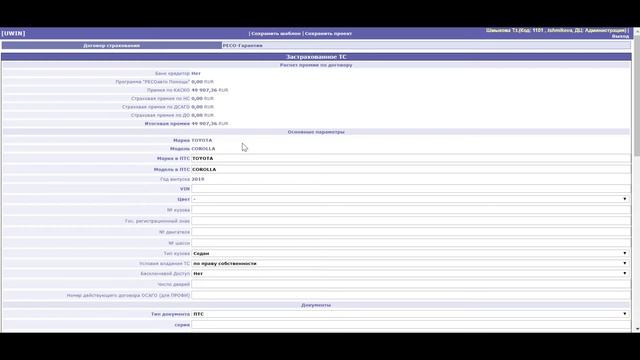Viewport: 640px width, 360px height.
Task: Click the 'Основные параметры' subheader
Action: pyautogui.click(x=316, y=132)
